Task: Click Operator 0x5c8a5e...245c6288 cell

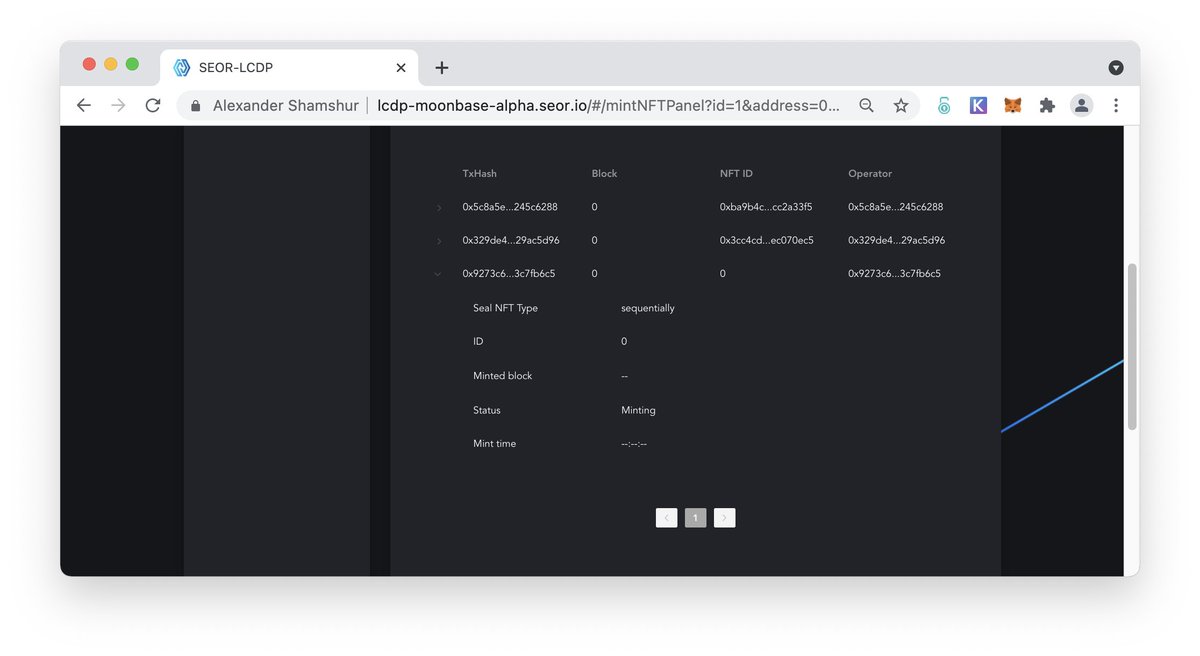Action: tap(896, 207)
